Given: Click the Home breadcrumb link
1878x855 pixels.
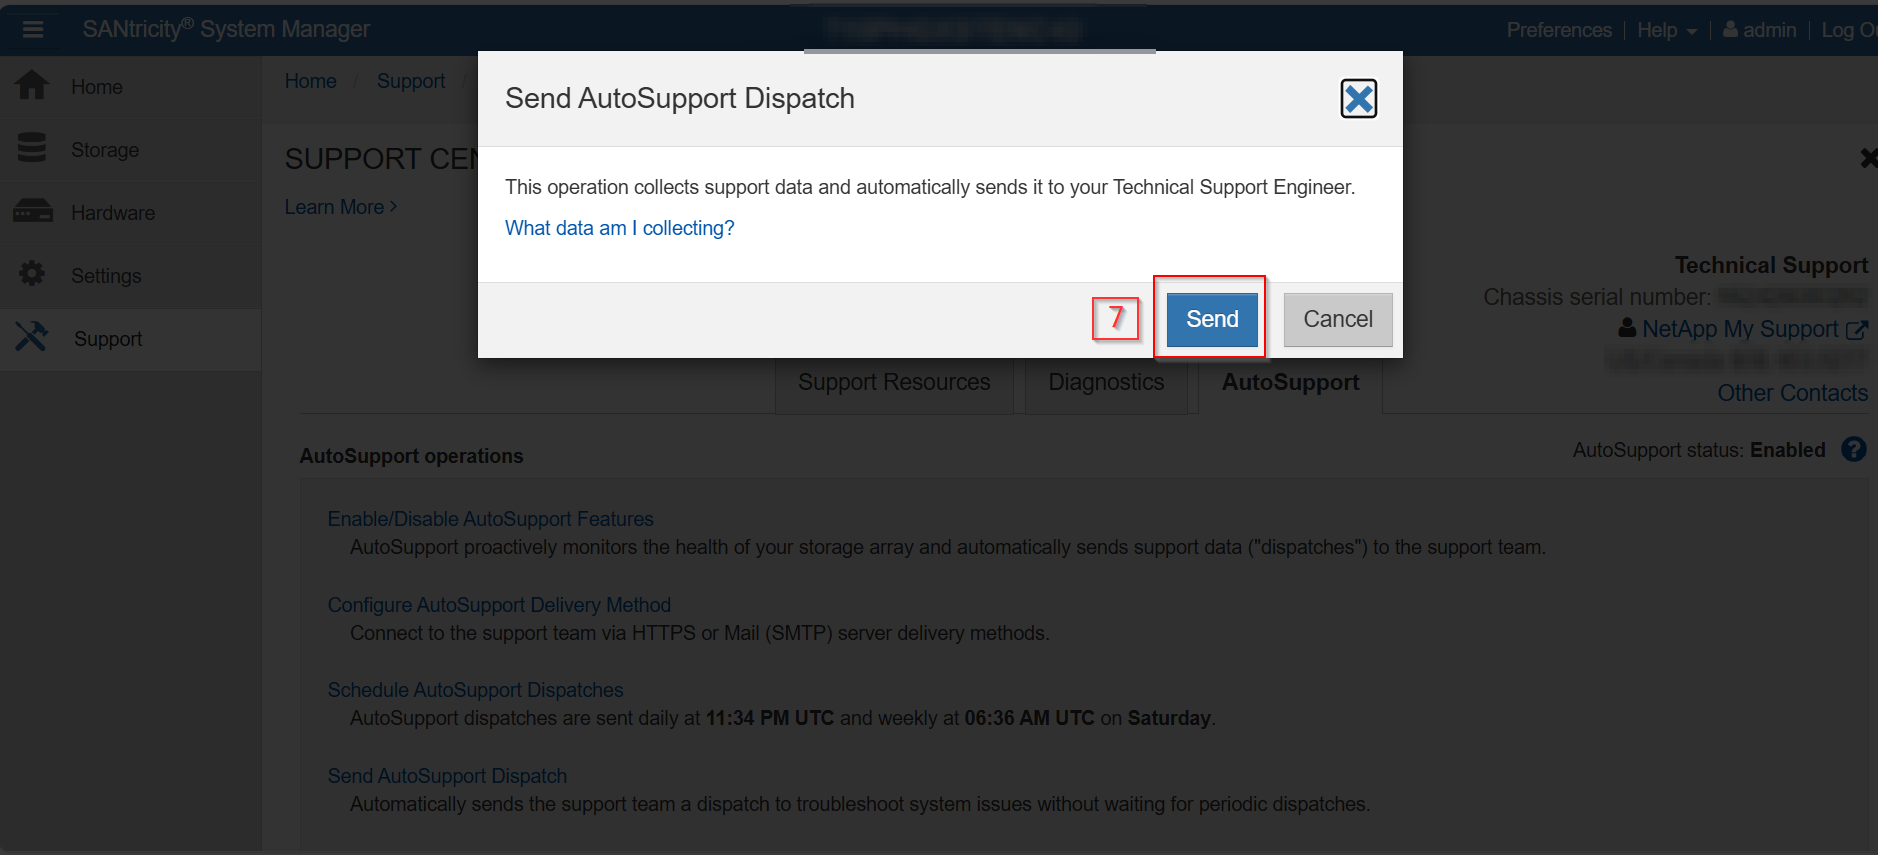Looking at the screenshot, I should tap(310, 81).
